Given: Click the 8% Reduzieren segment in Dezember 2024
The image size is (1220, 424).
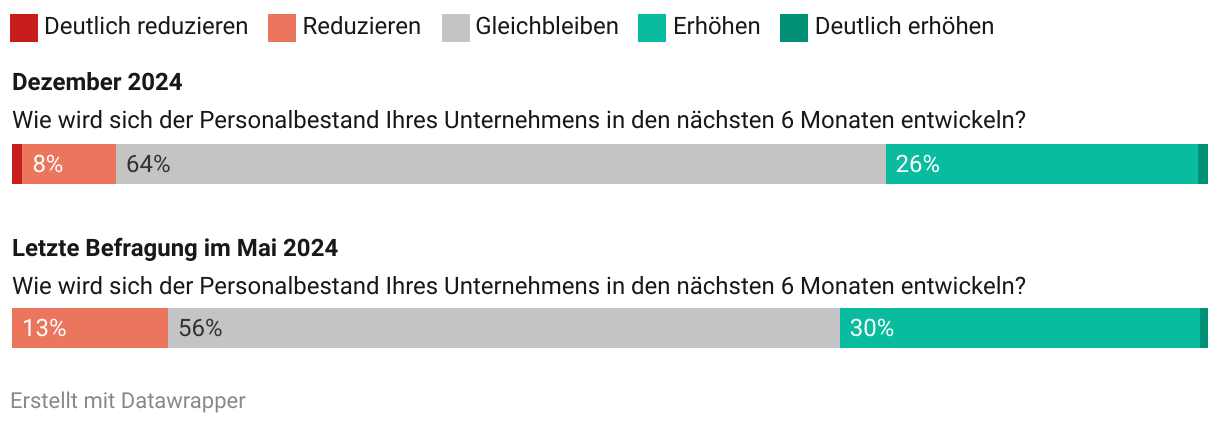Looking at the screenshot, I should click(69, 164).
